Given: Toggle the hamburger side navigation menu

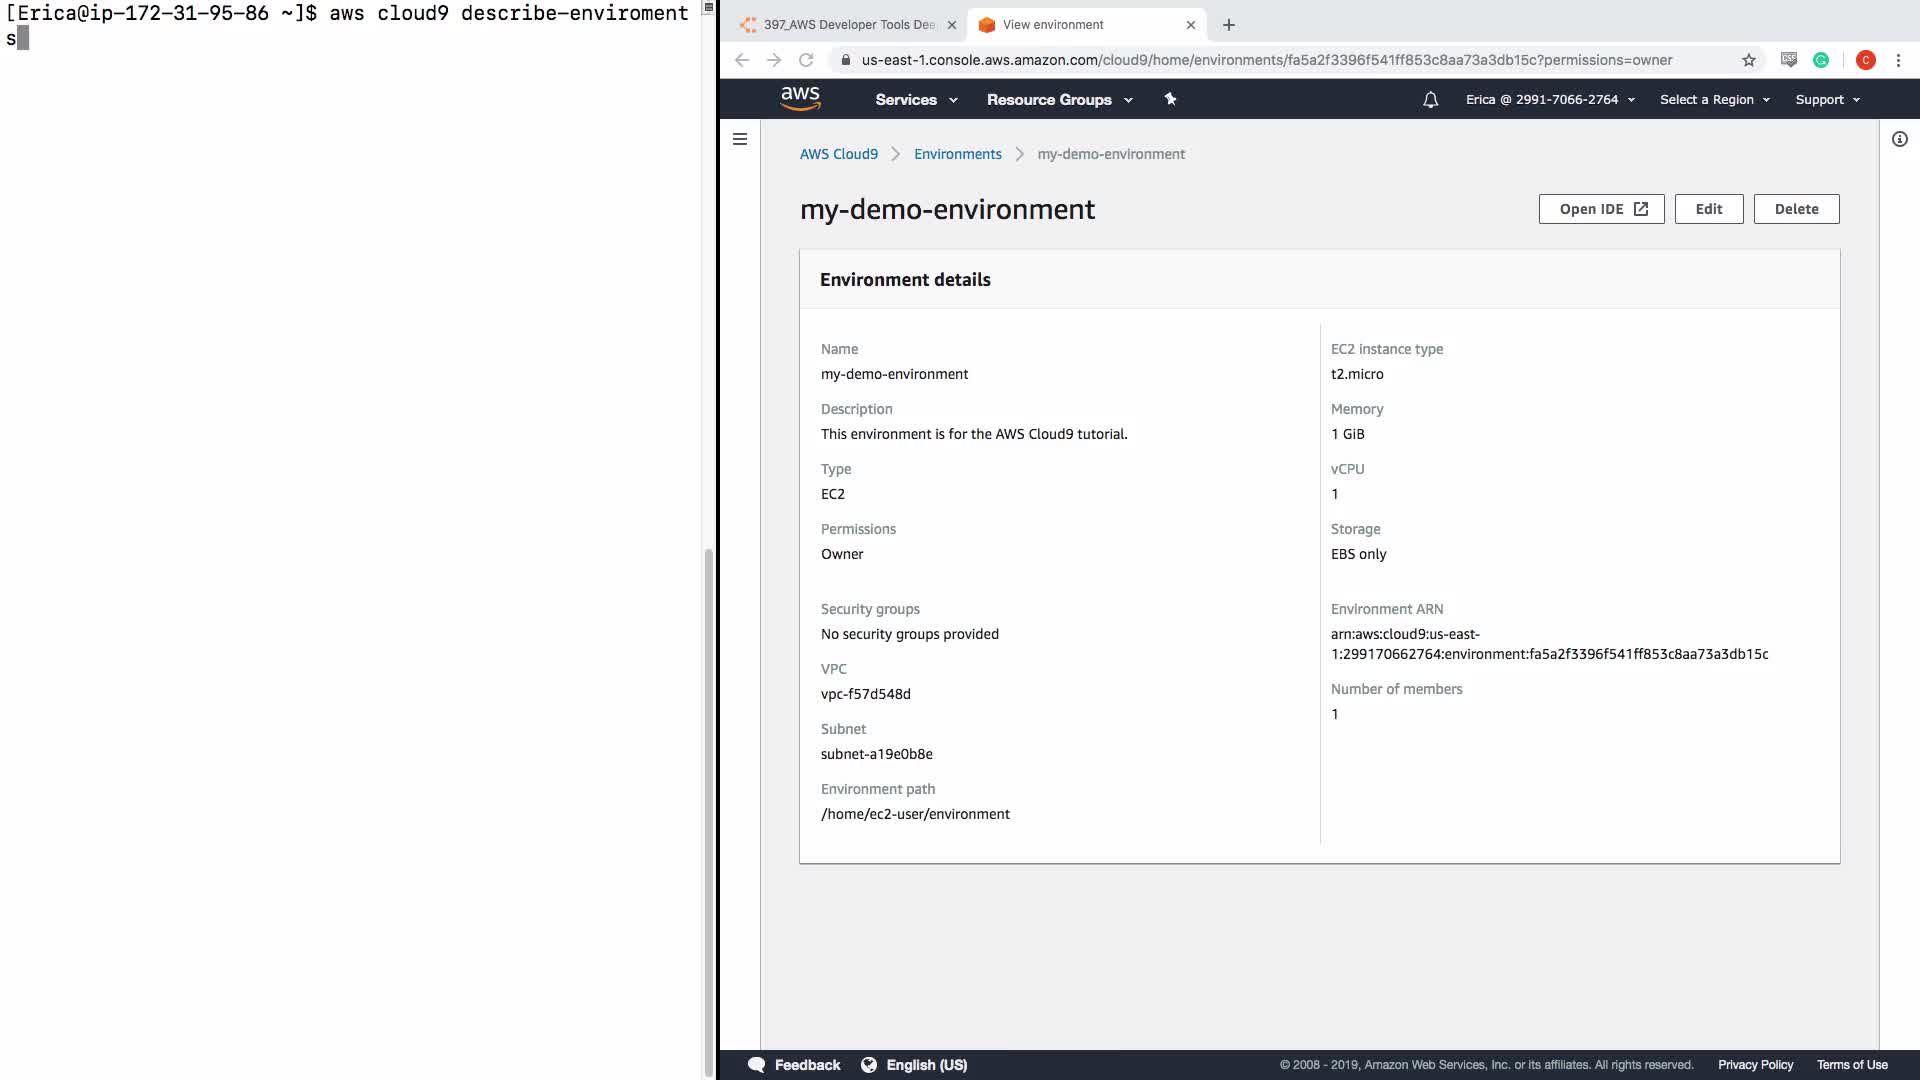Looking at the screenshot, I should [x=740, y=139].
